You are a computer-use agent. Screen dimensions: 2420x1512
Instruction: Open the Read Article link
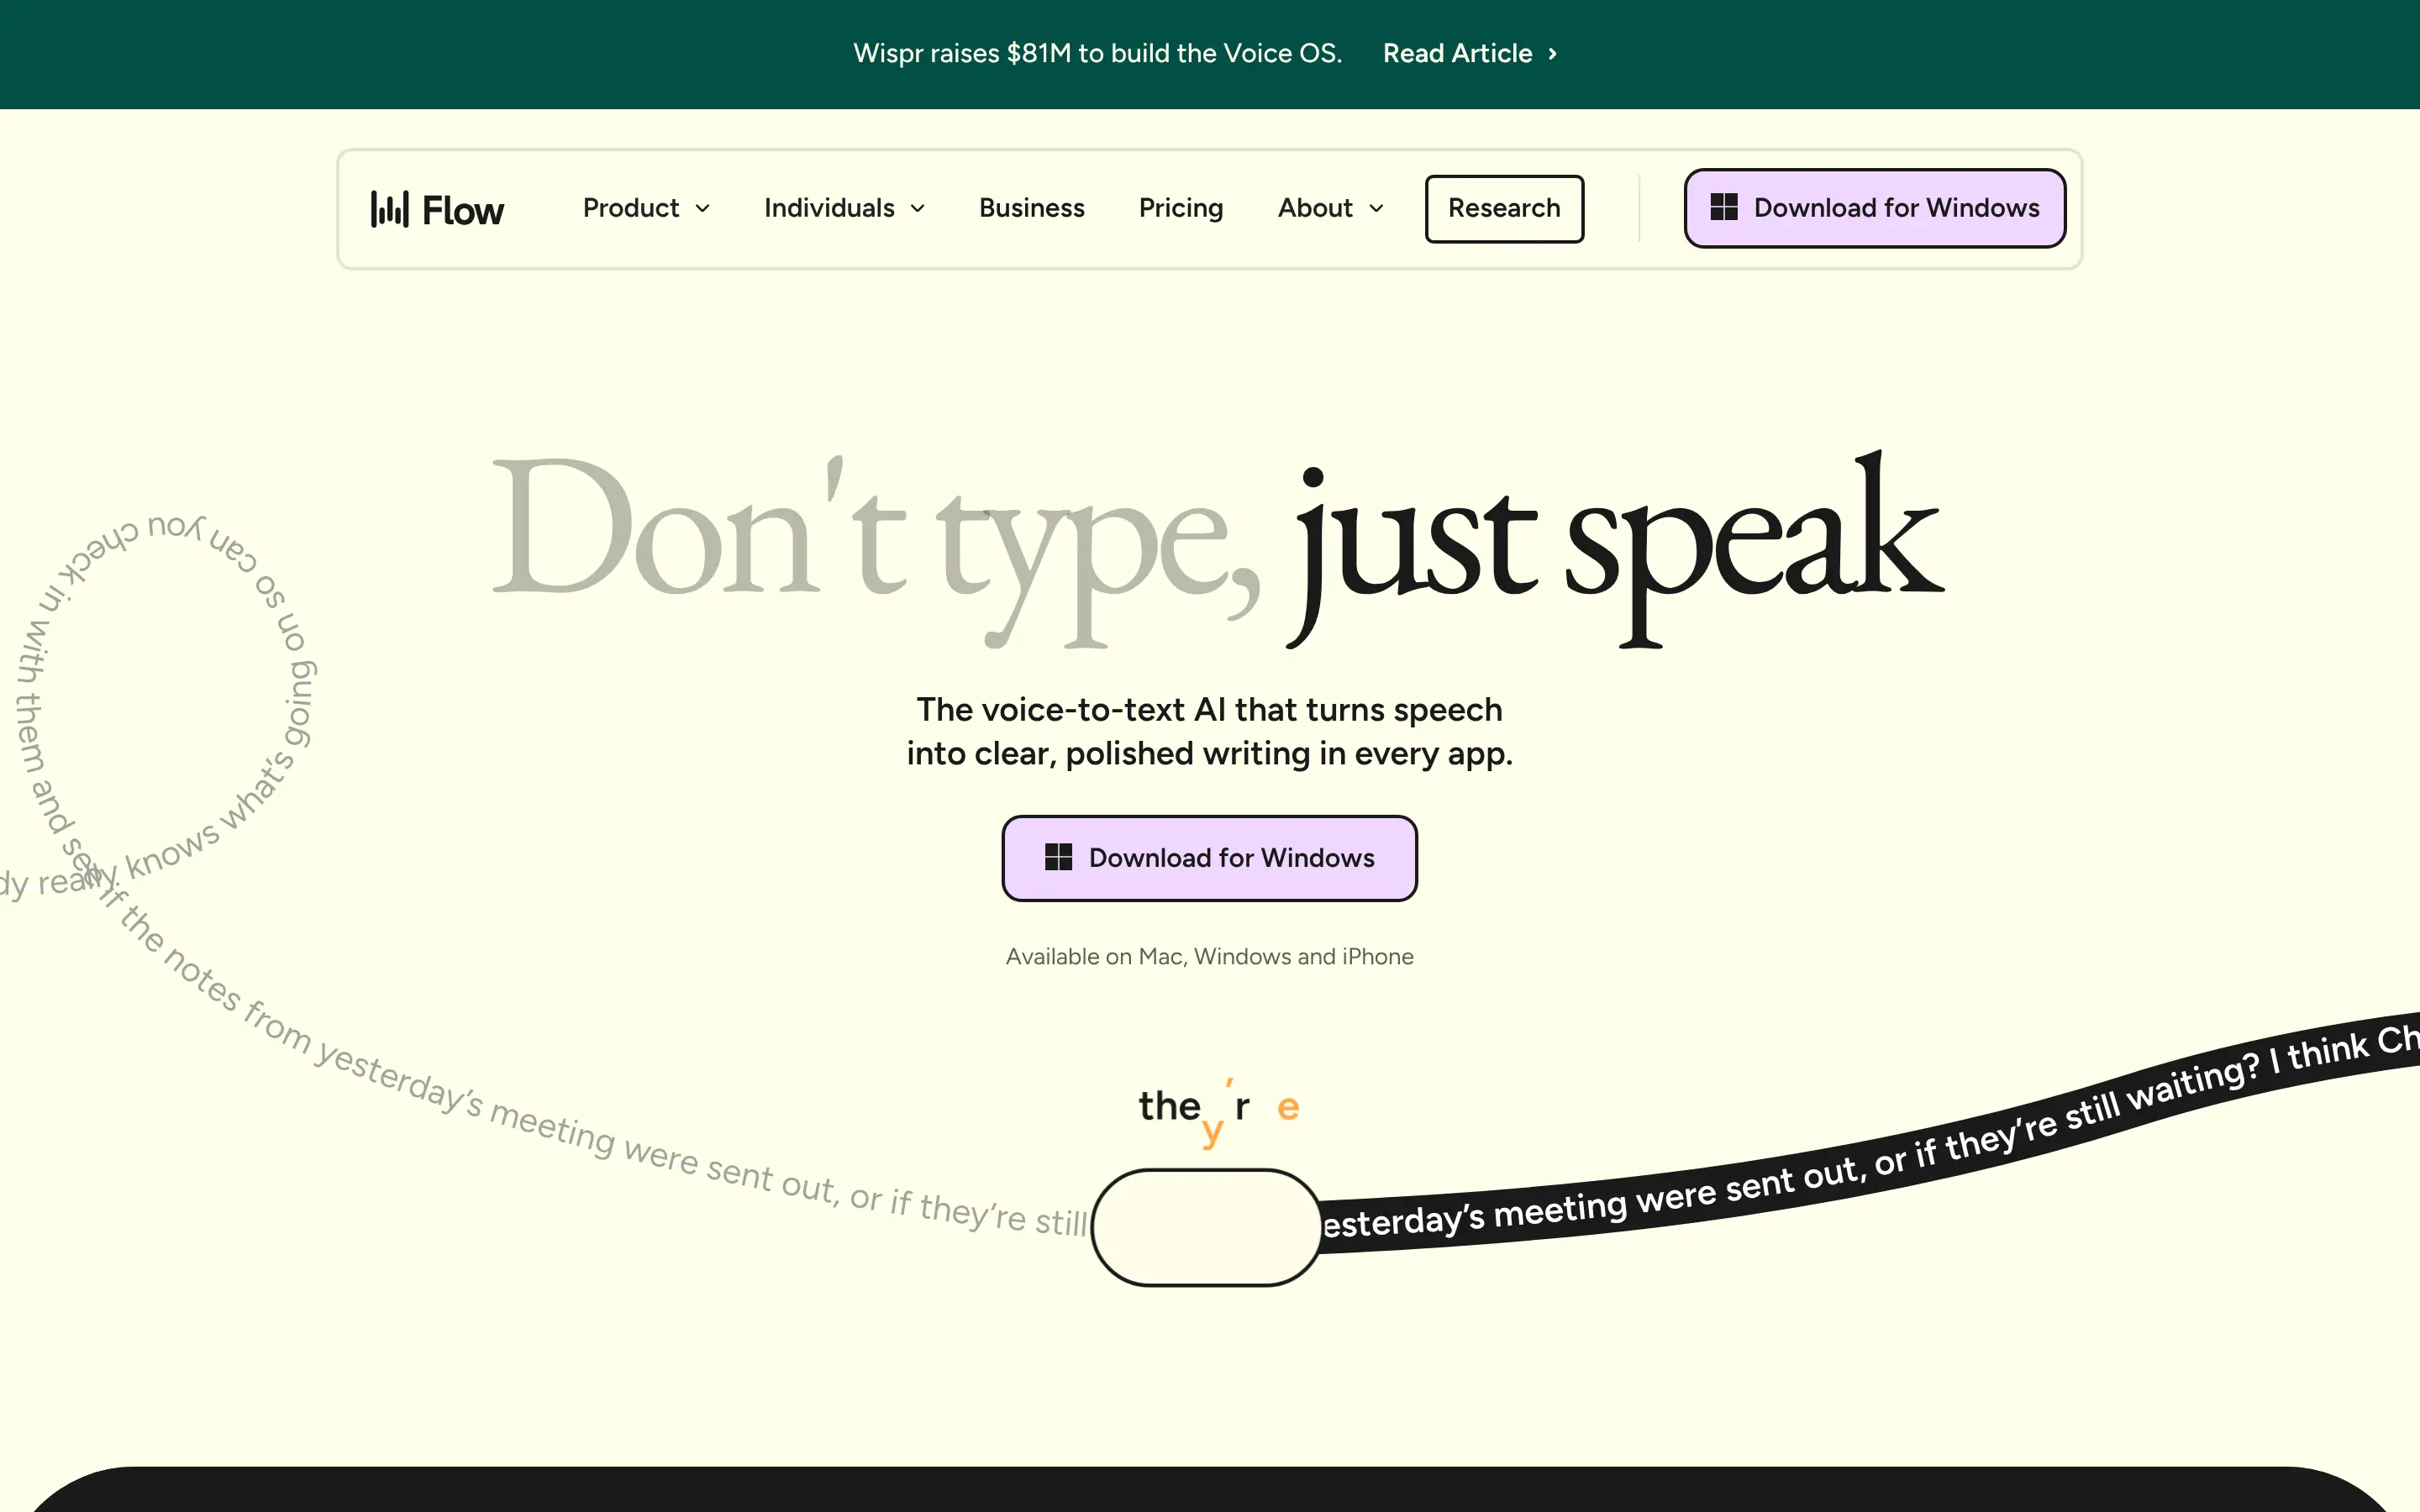[1457, 54]
